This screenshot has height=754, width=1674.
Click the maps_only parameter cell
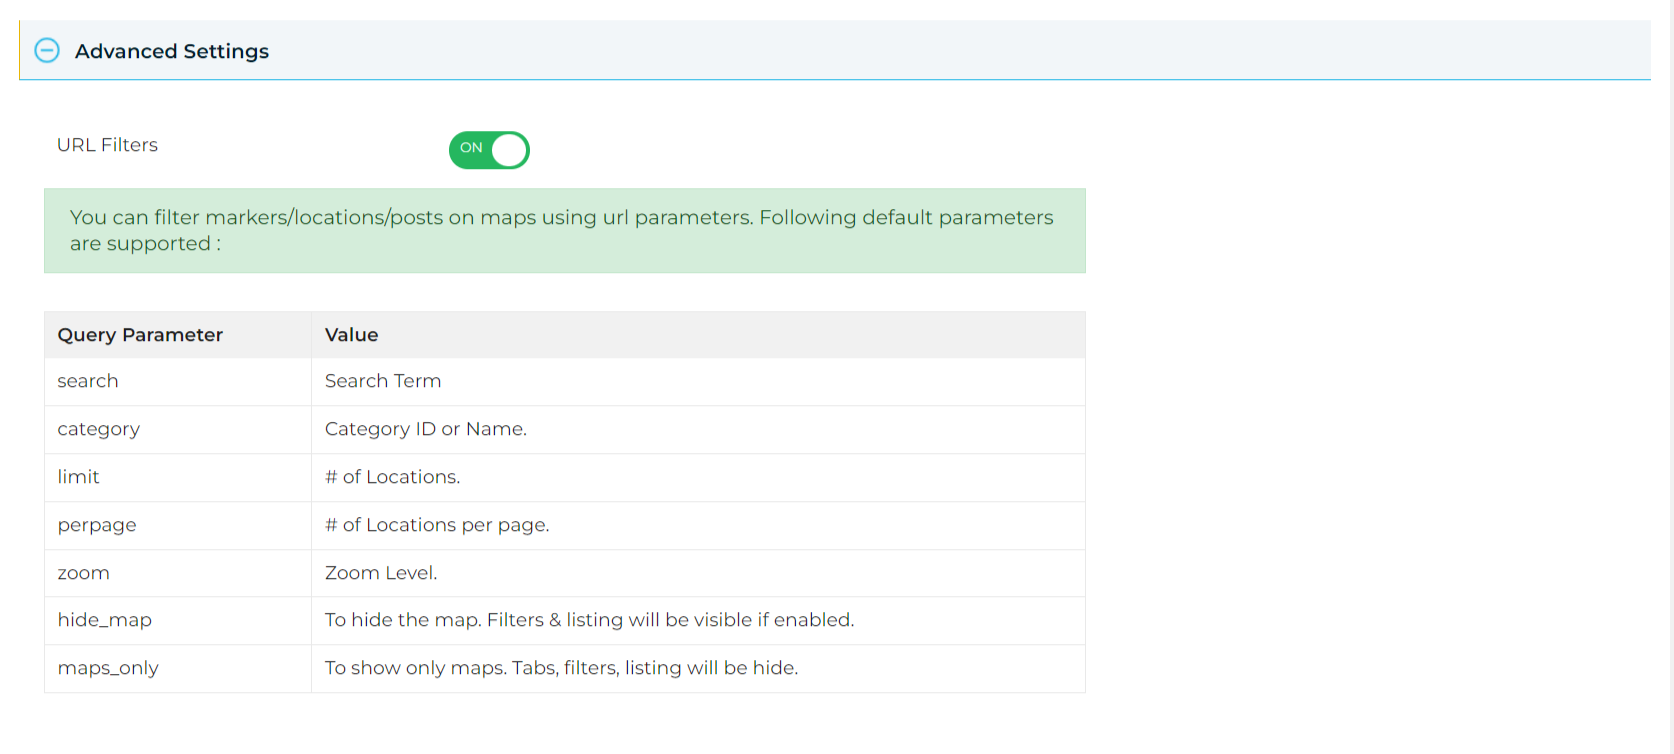click(178, 669)
